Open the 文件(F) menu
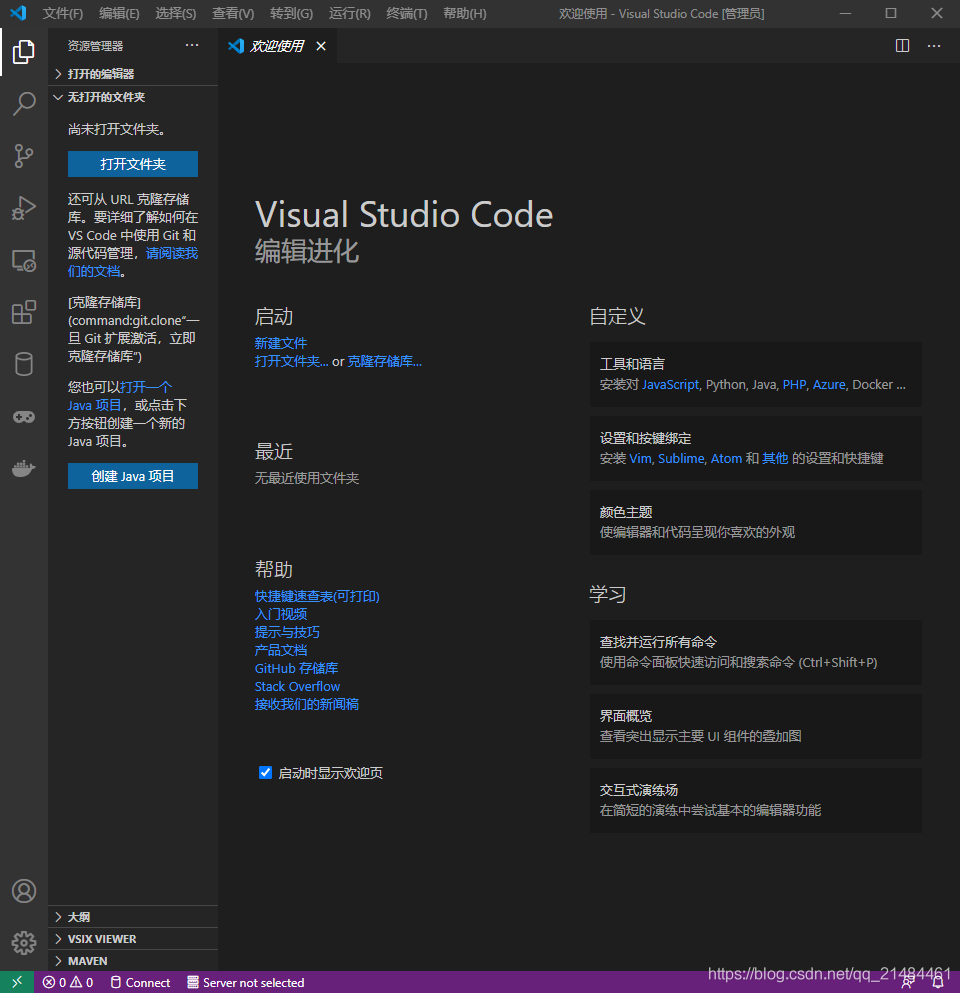960x993 pixels. [x=63, y=13]
